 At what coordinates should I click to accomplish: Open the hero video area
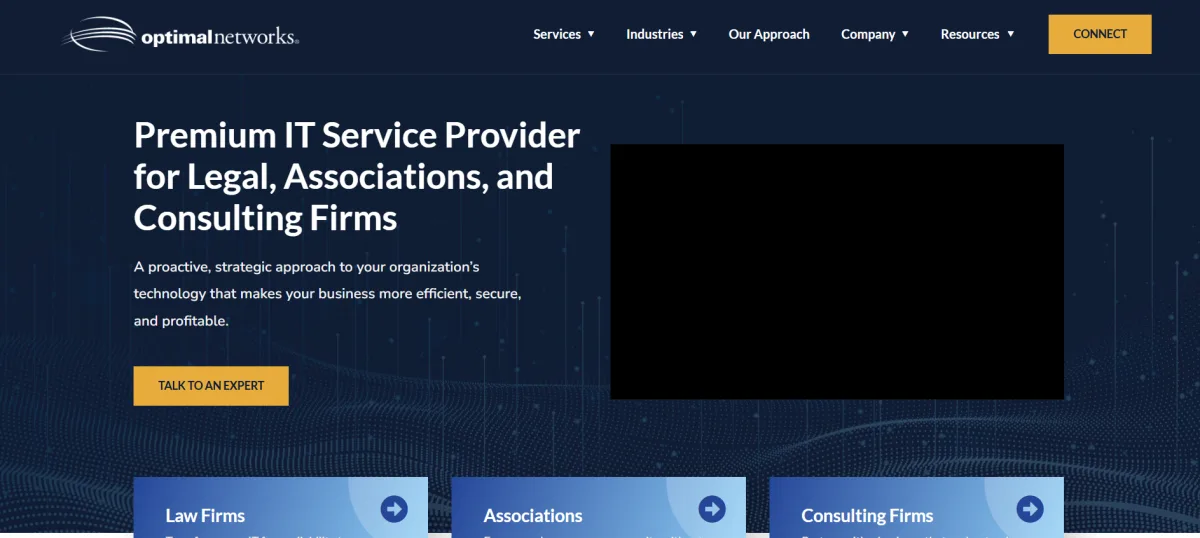(x=837, y=272)
